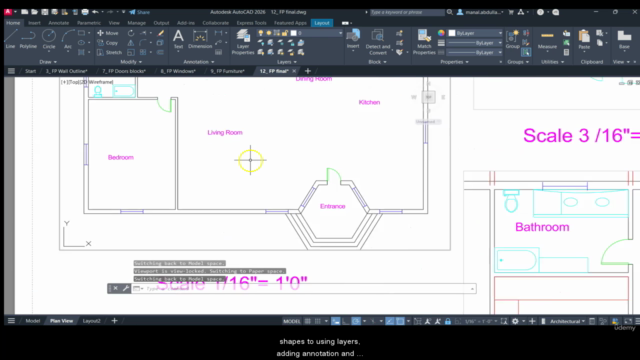Expand the Utilities panel
The width and height of the screenshot is (640, 360).
click(552, 62)
